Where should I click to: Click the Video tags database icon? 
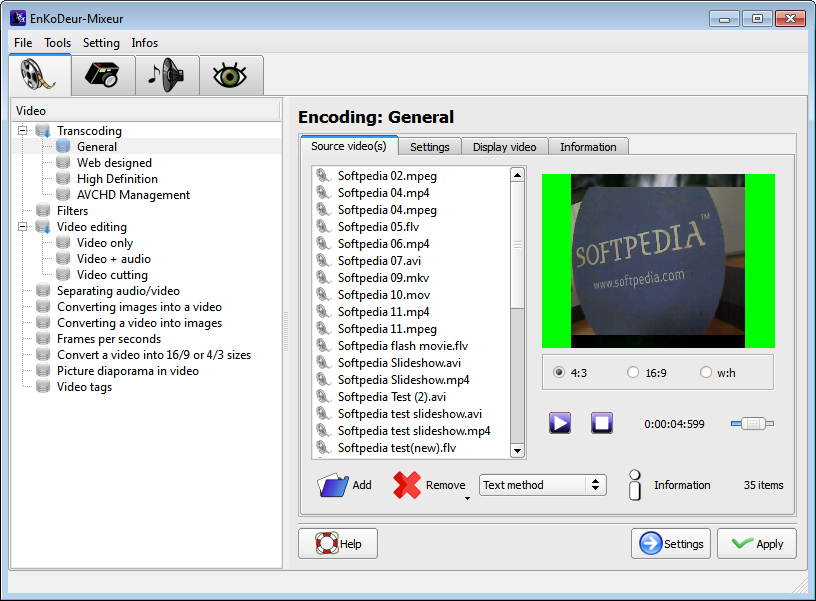click(x=43, y=387)
